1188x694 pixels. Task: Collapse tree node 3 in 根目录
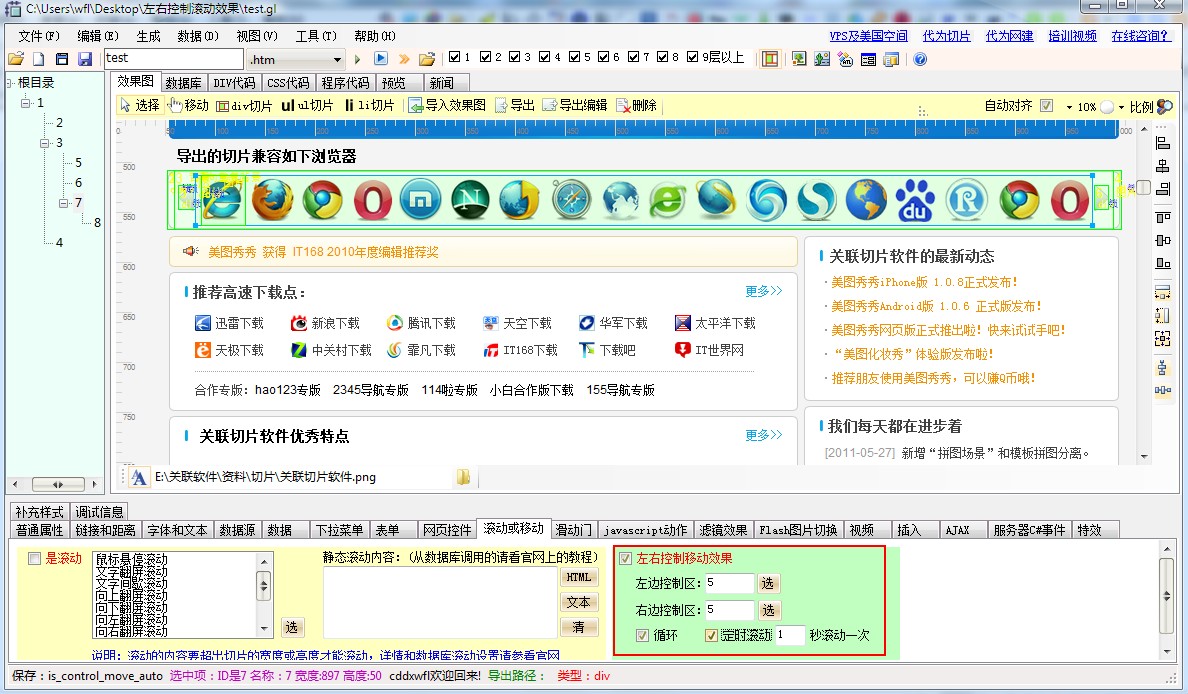(x=45, y=143)
